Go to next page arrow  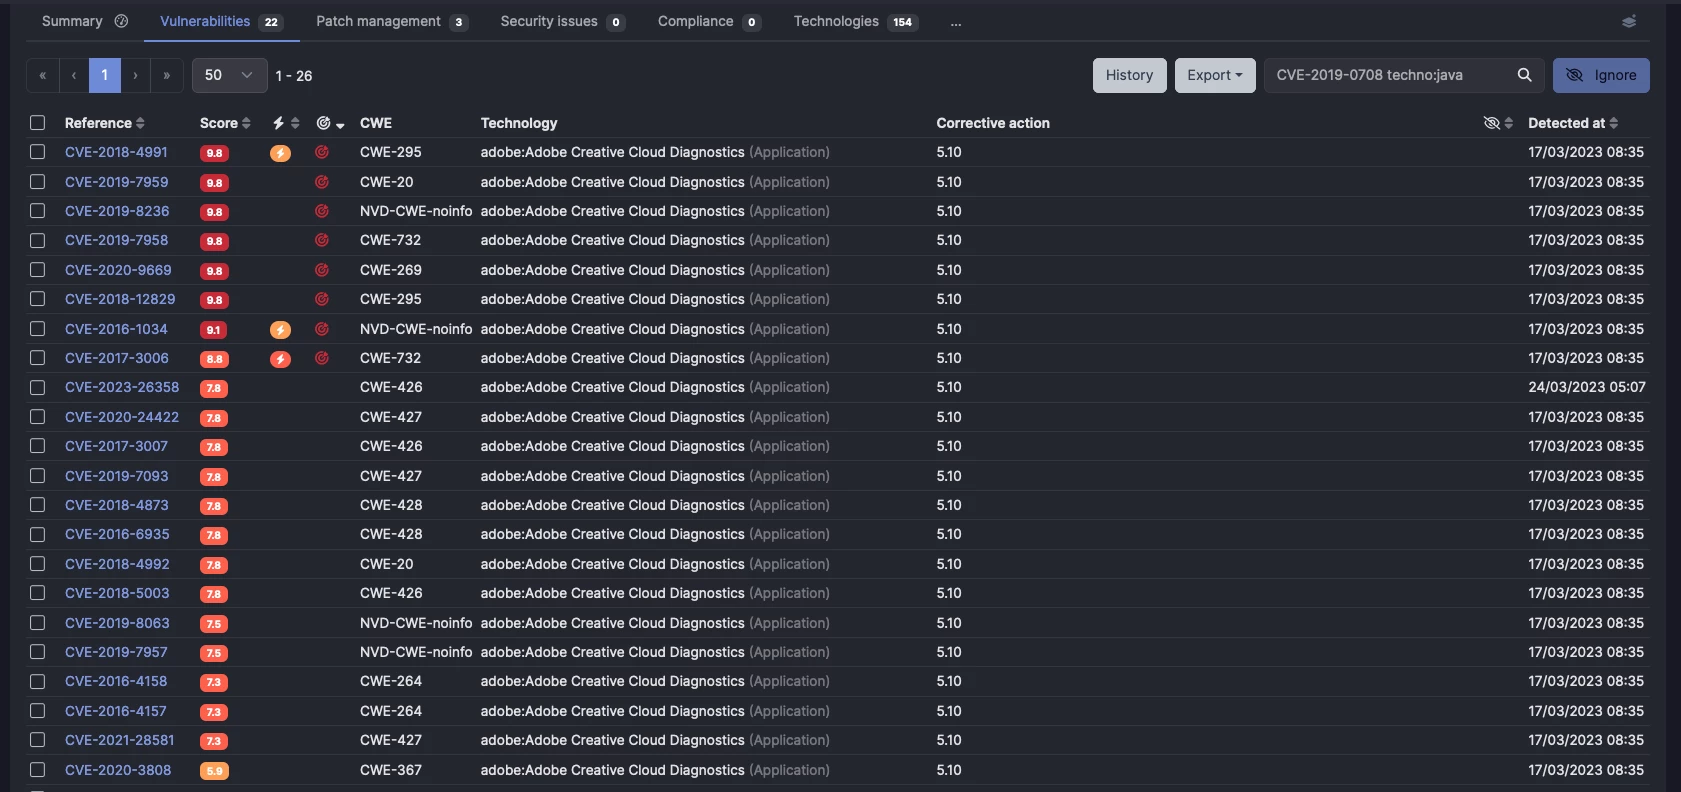click(135, 75)
